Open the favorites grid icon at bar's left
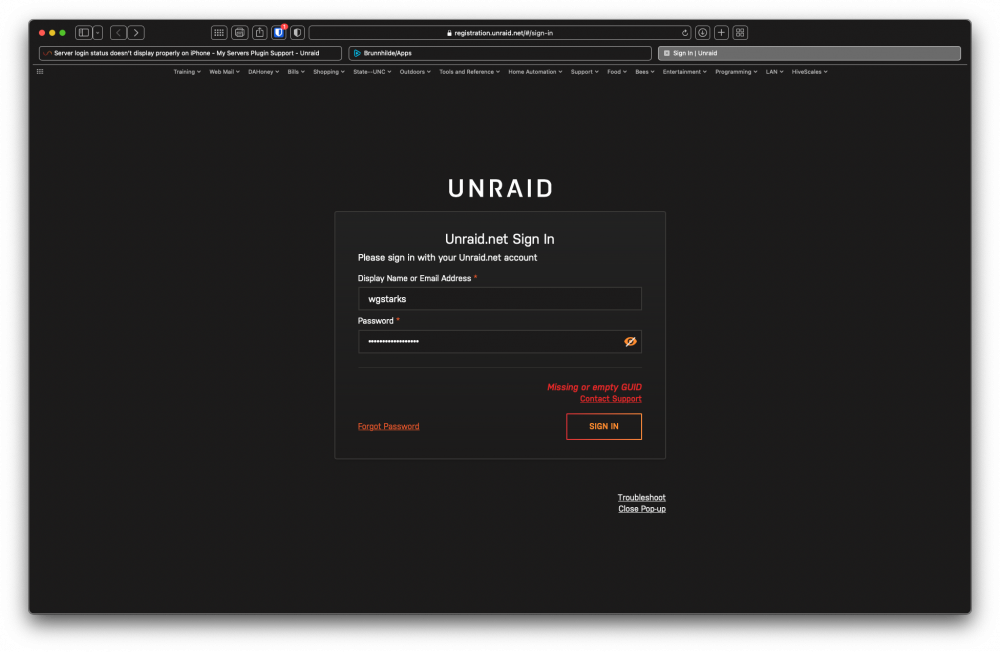 click(x=40, y=72)
